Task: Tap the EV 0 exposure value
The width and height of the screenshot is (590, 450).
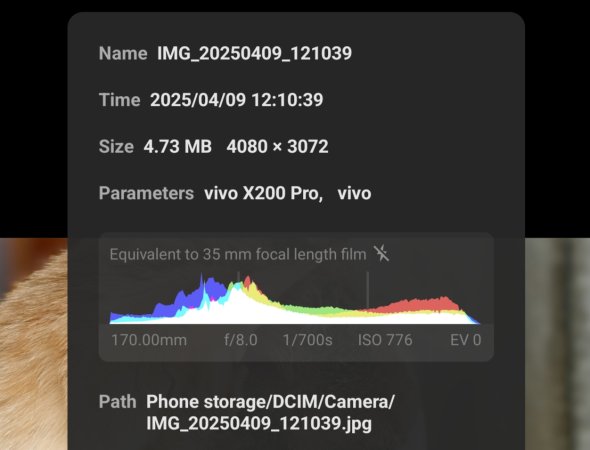Action: point(465,340)
